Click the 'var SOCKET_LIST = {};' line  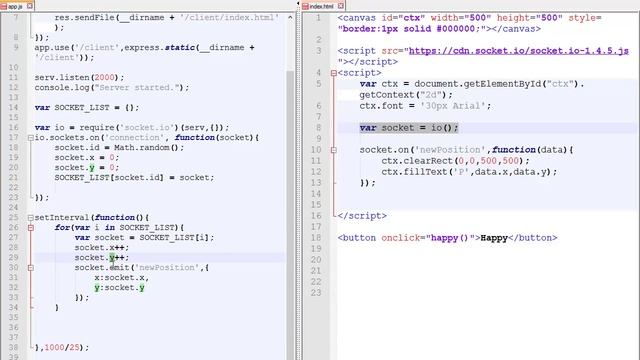pyautogui.click(x=87, y=108)
